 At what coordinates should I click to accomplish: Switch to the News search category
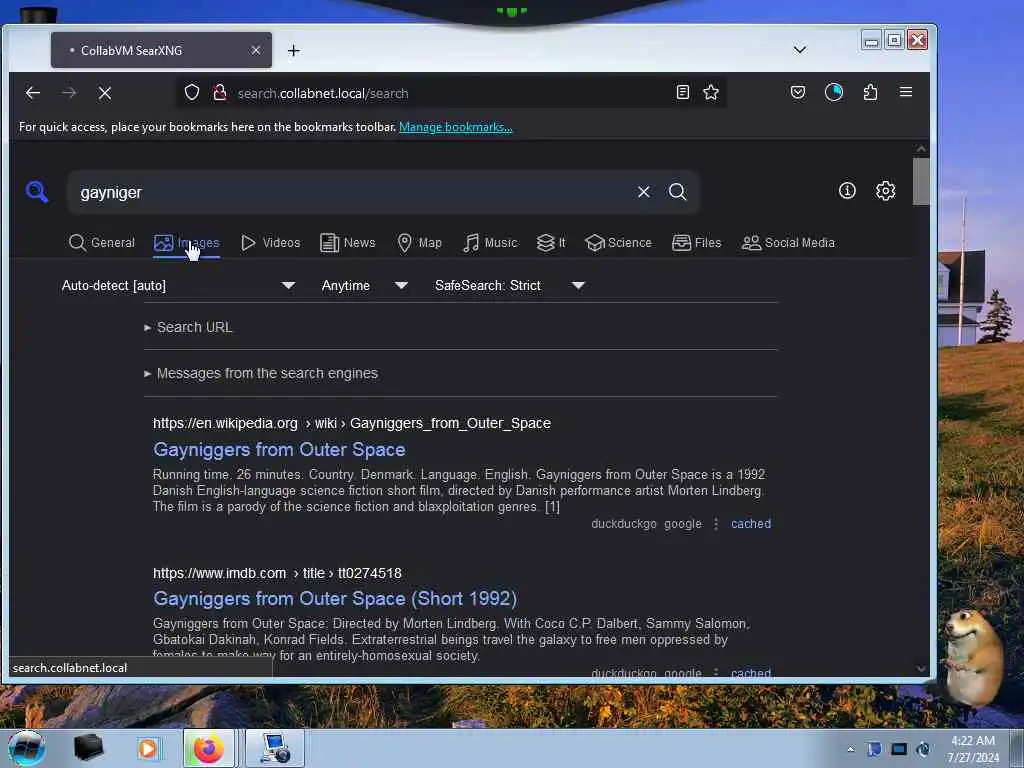tap(347, 243)
